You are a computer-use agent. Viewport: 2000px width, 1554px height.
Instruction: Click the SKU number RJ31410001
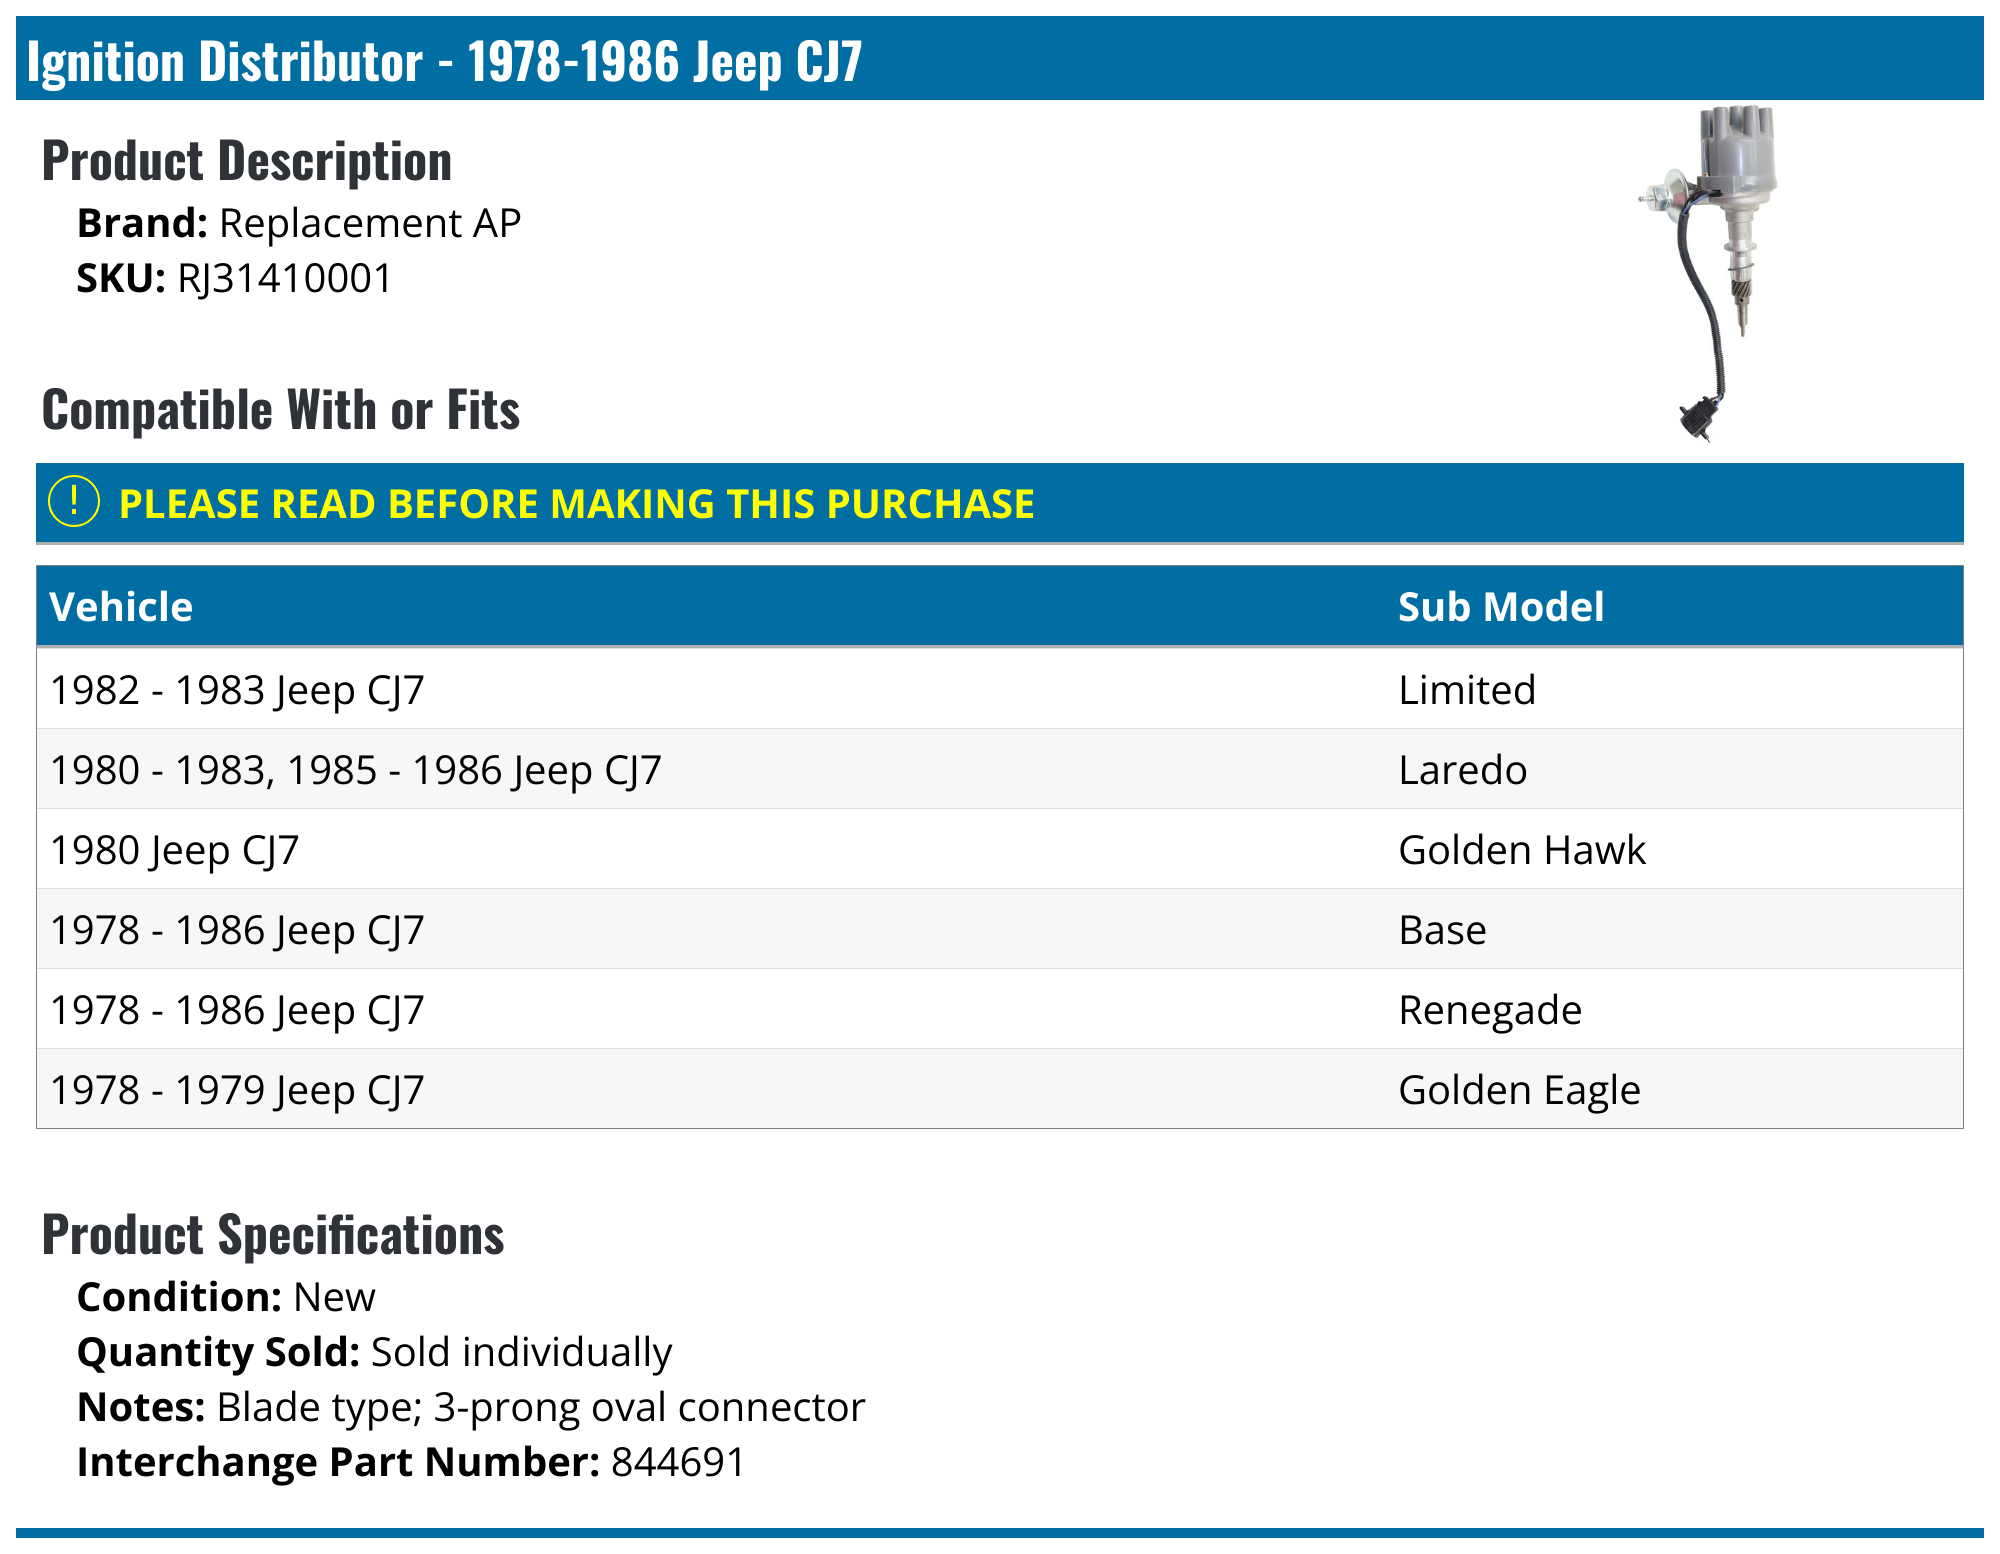[x=285, y=279]
